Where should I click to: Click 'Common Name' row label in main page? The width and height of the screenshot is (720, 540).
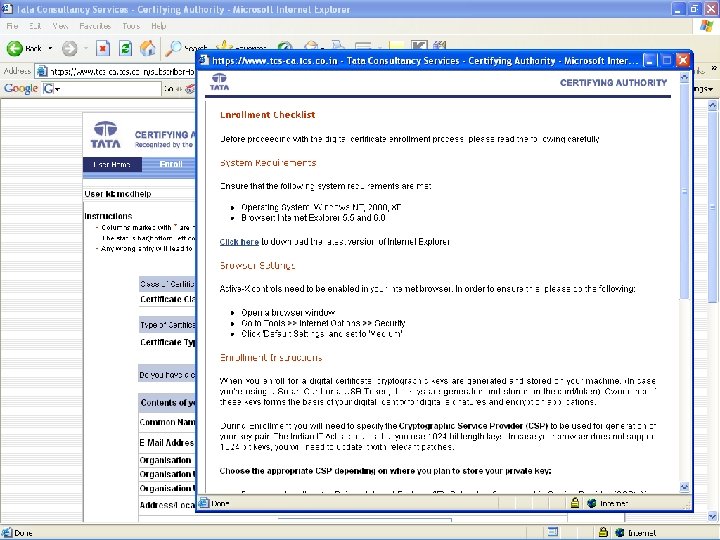point(167,422)
